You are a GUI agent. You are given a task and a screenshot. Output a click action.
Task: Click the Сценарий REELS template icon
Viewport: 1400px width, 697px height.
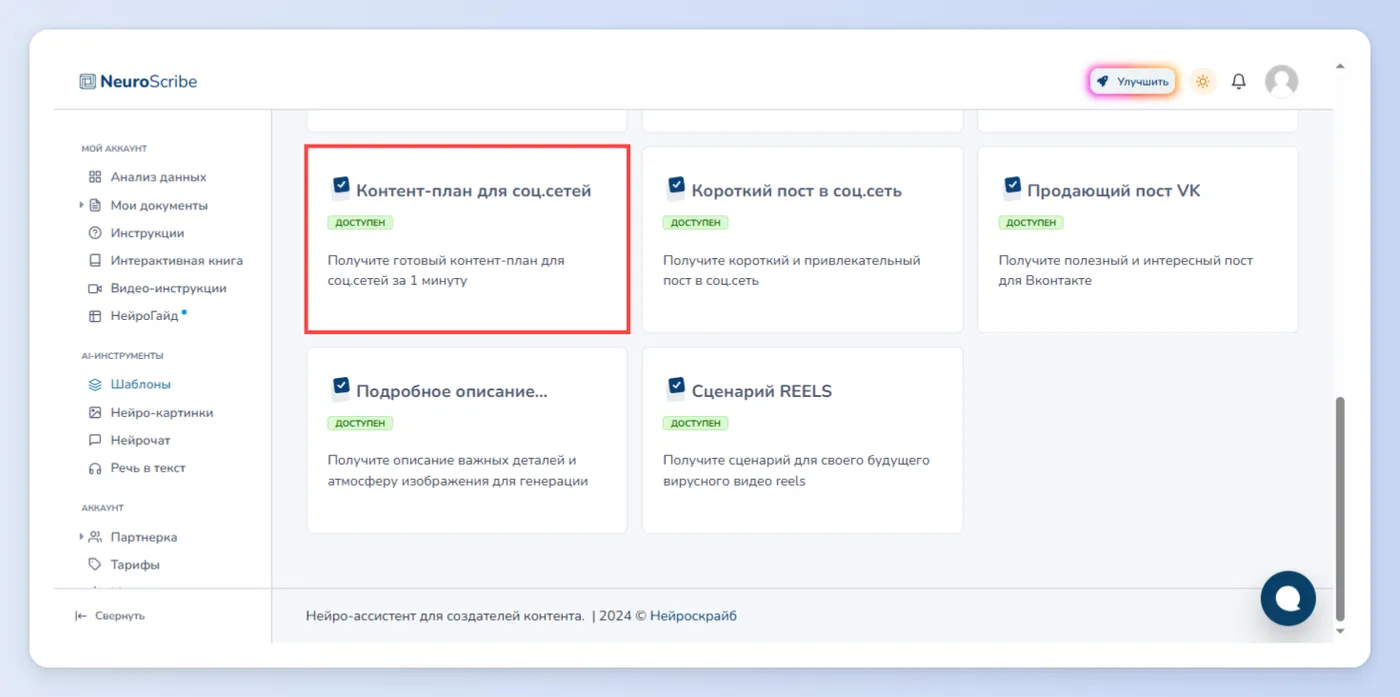coord(676,388)
